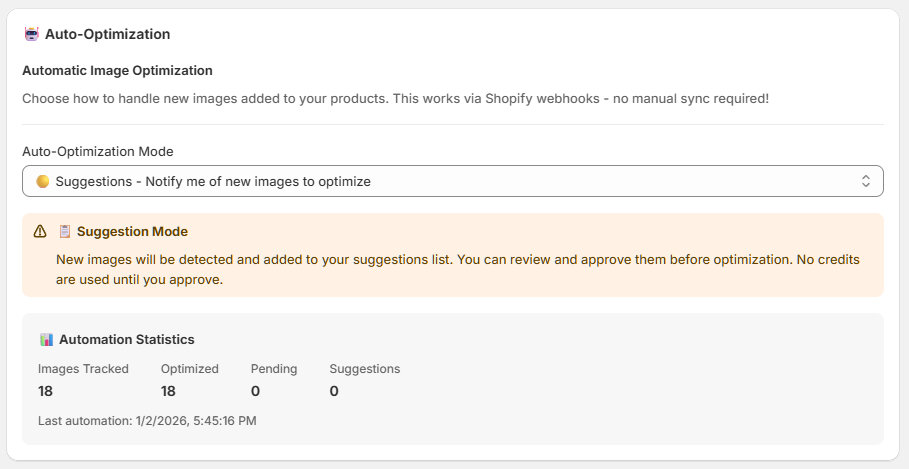Click the Pending value 0
The width and height of the screenshot is (909, 469).
tap(255, 391)
